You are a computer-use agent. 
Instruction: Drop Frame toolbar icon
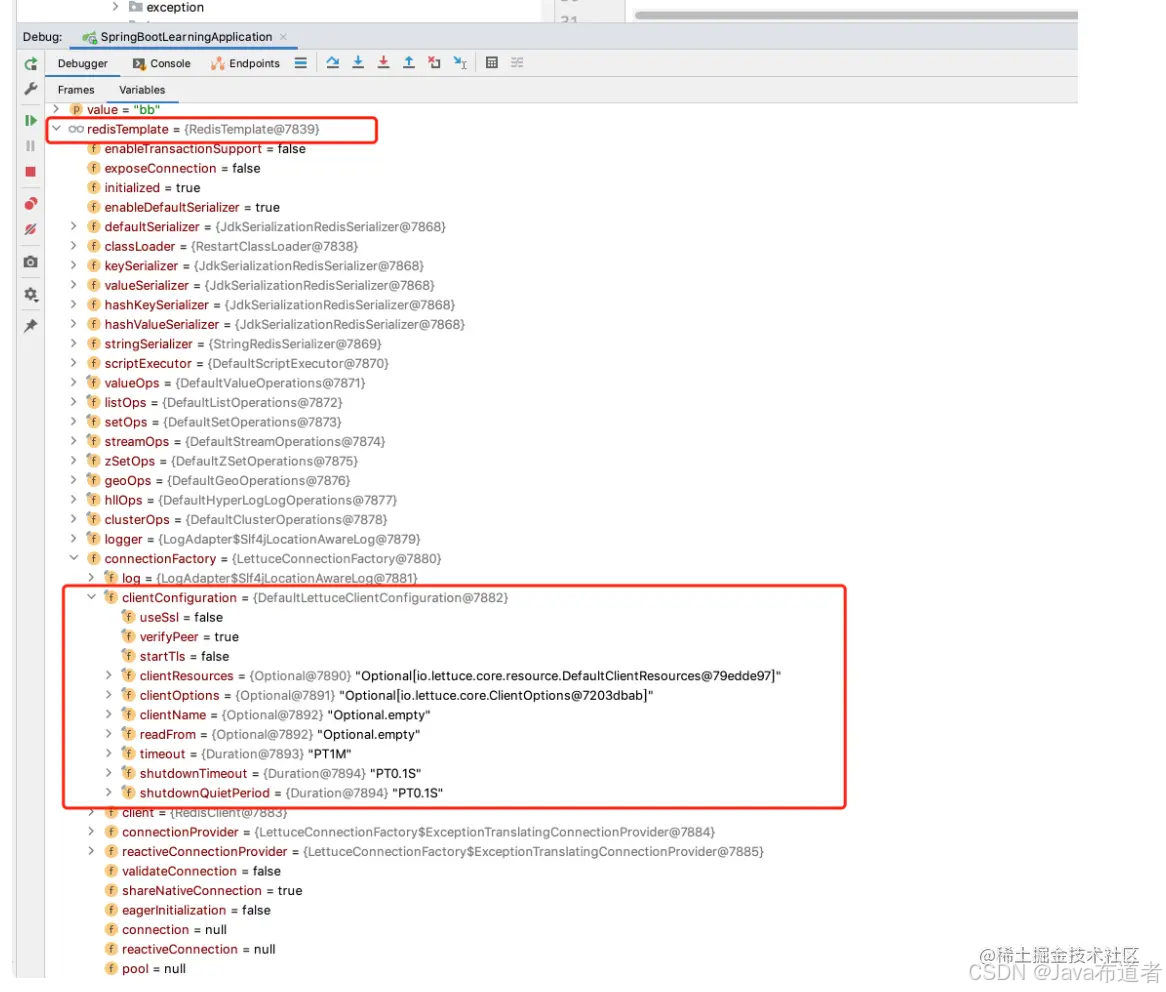(434, 62)
